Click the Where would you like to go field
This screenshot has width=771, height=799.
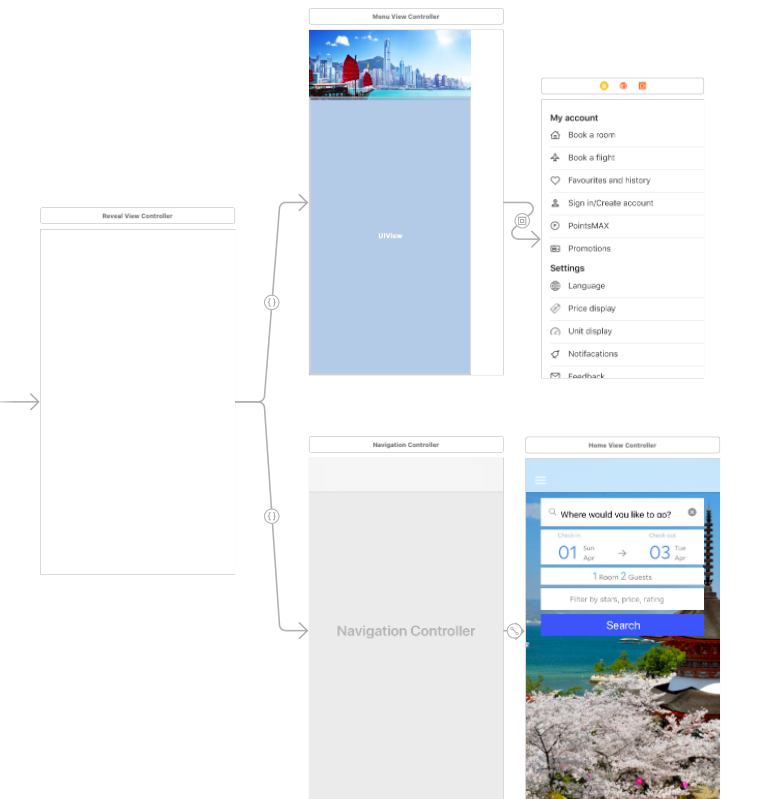point(622,513)
